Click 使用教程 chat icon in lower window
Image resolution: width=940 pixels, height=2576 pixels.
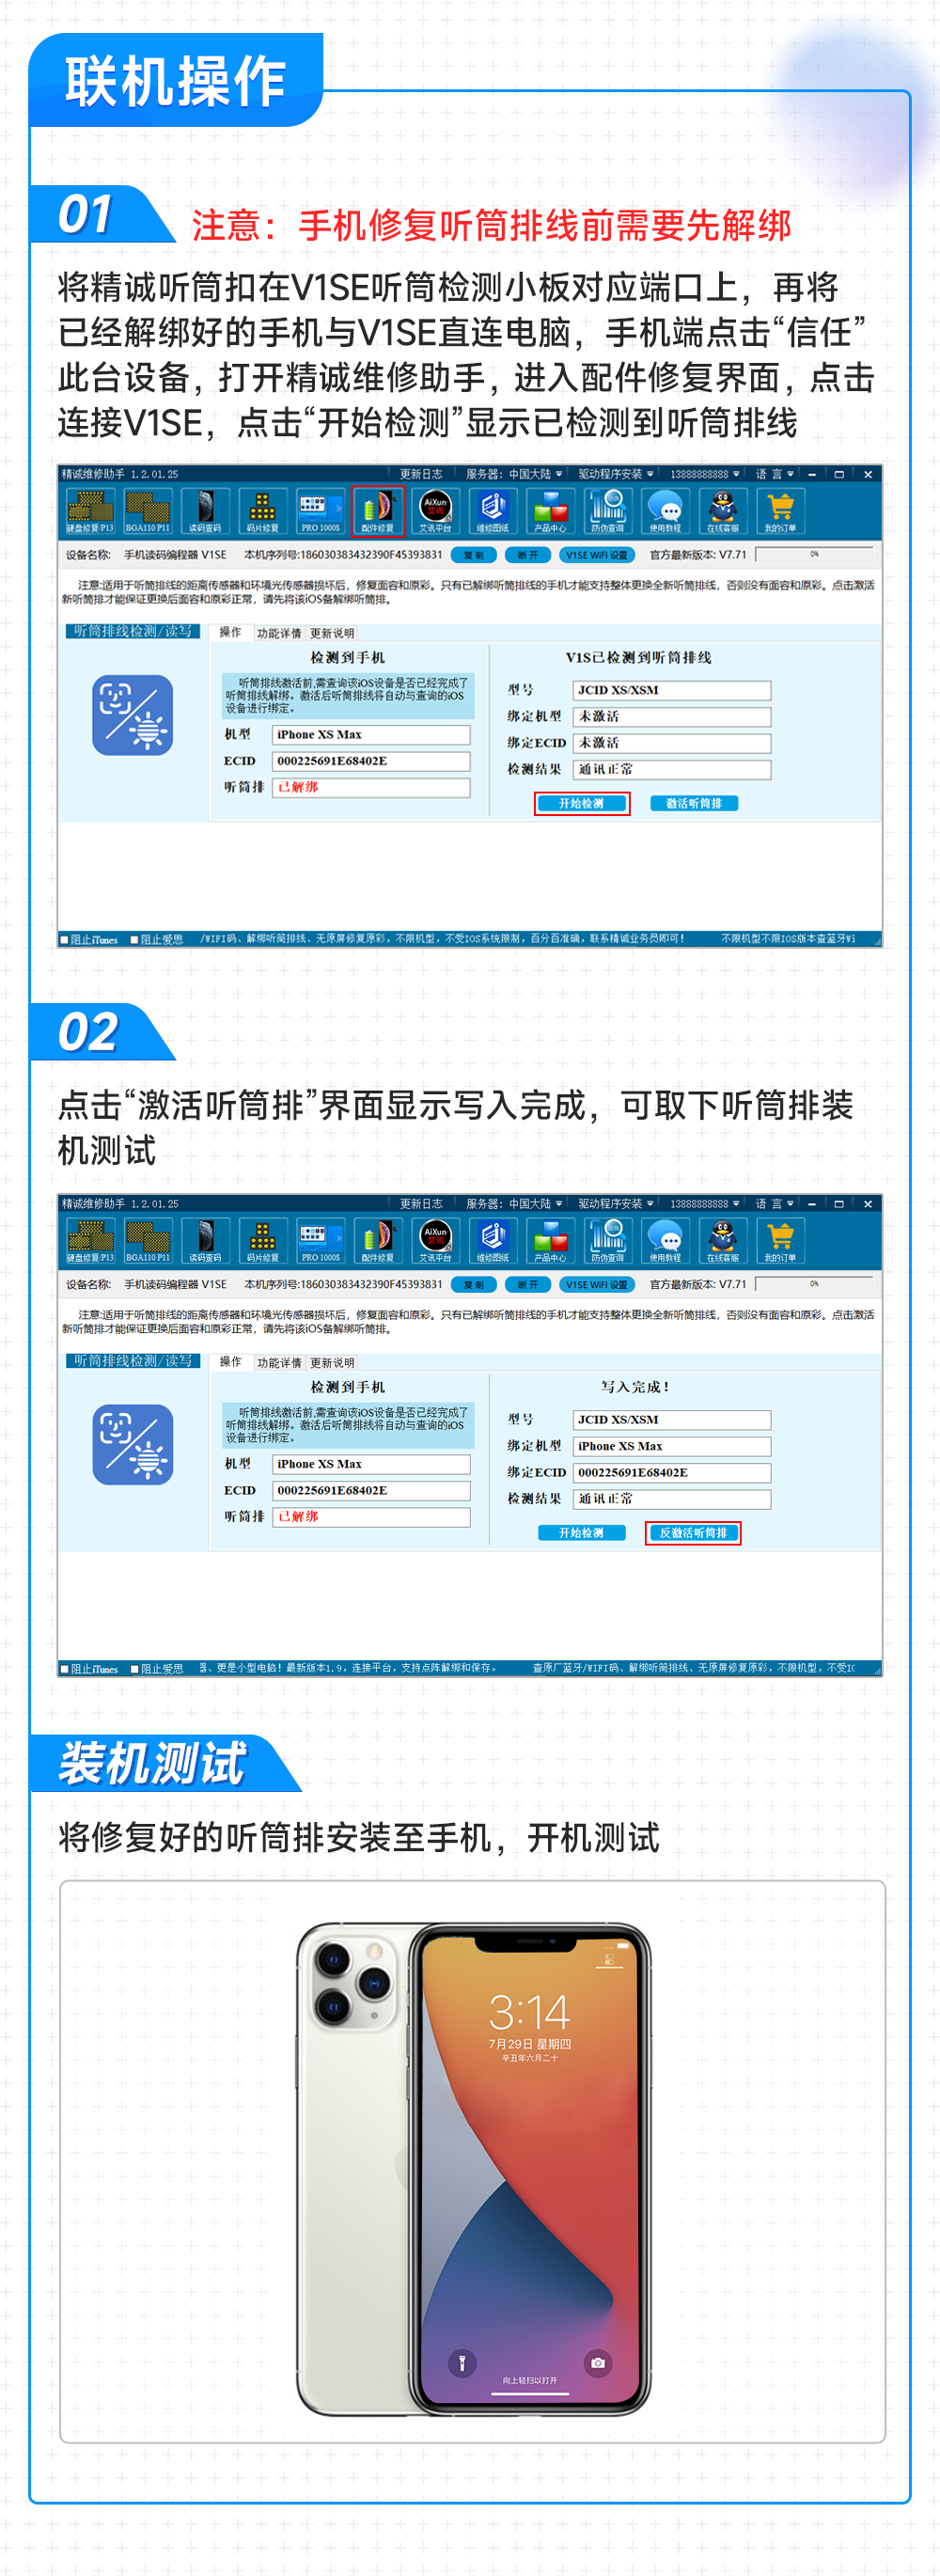[x=665, y=1239]
